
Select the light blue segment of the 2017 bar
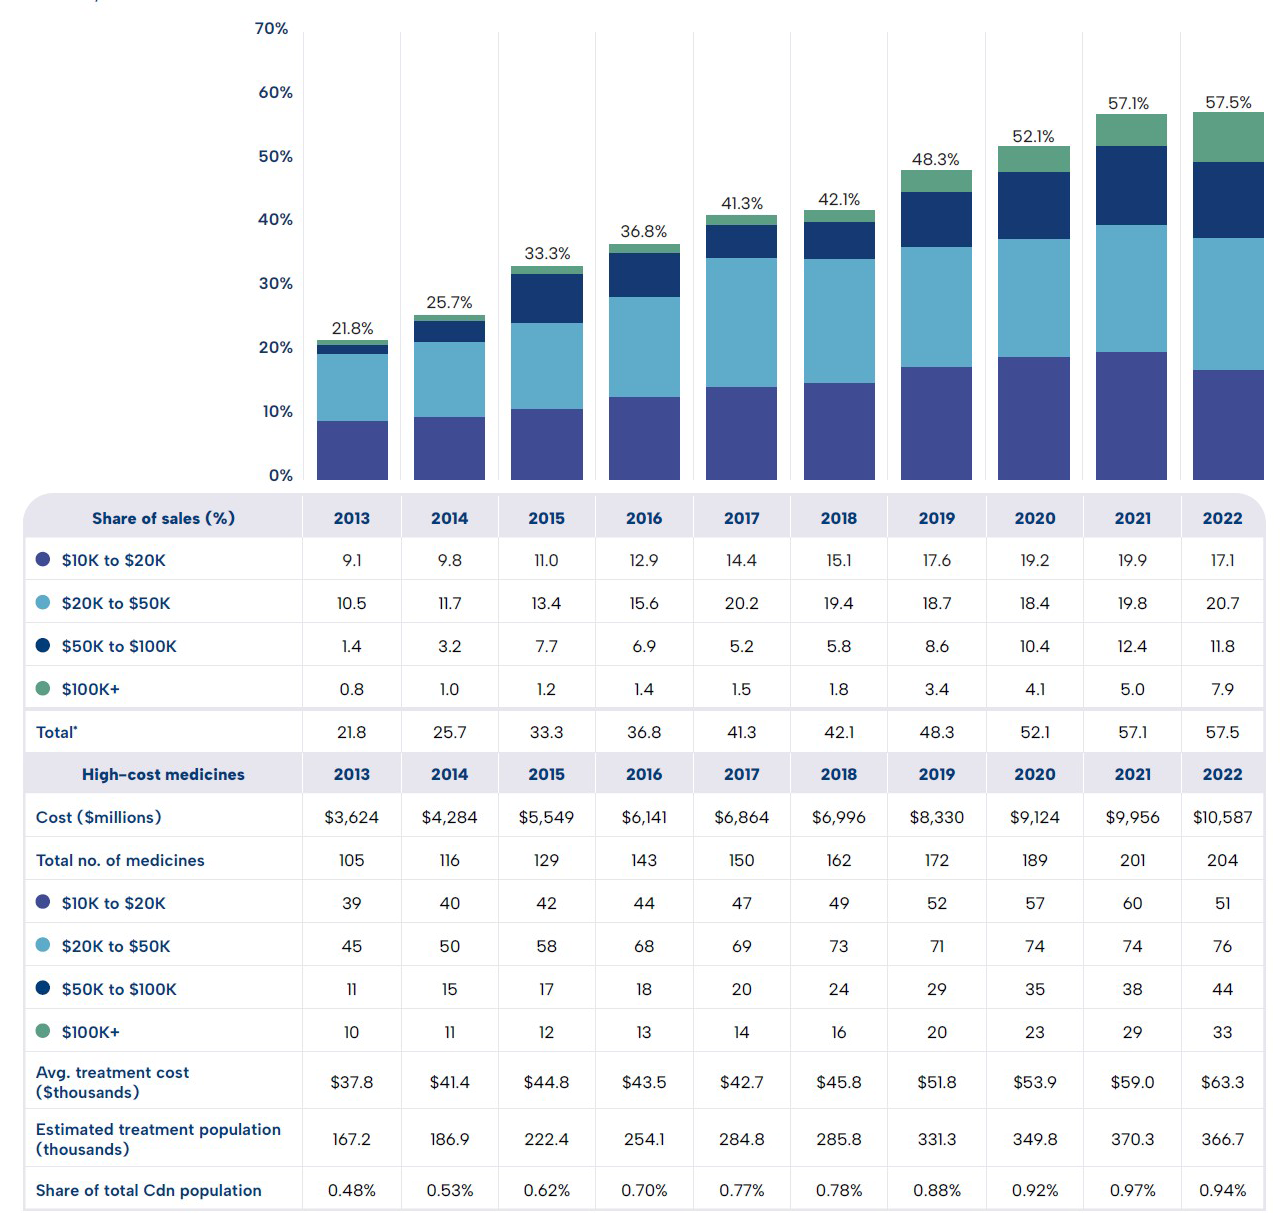(741, 322)
